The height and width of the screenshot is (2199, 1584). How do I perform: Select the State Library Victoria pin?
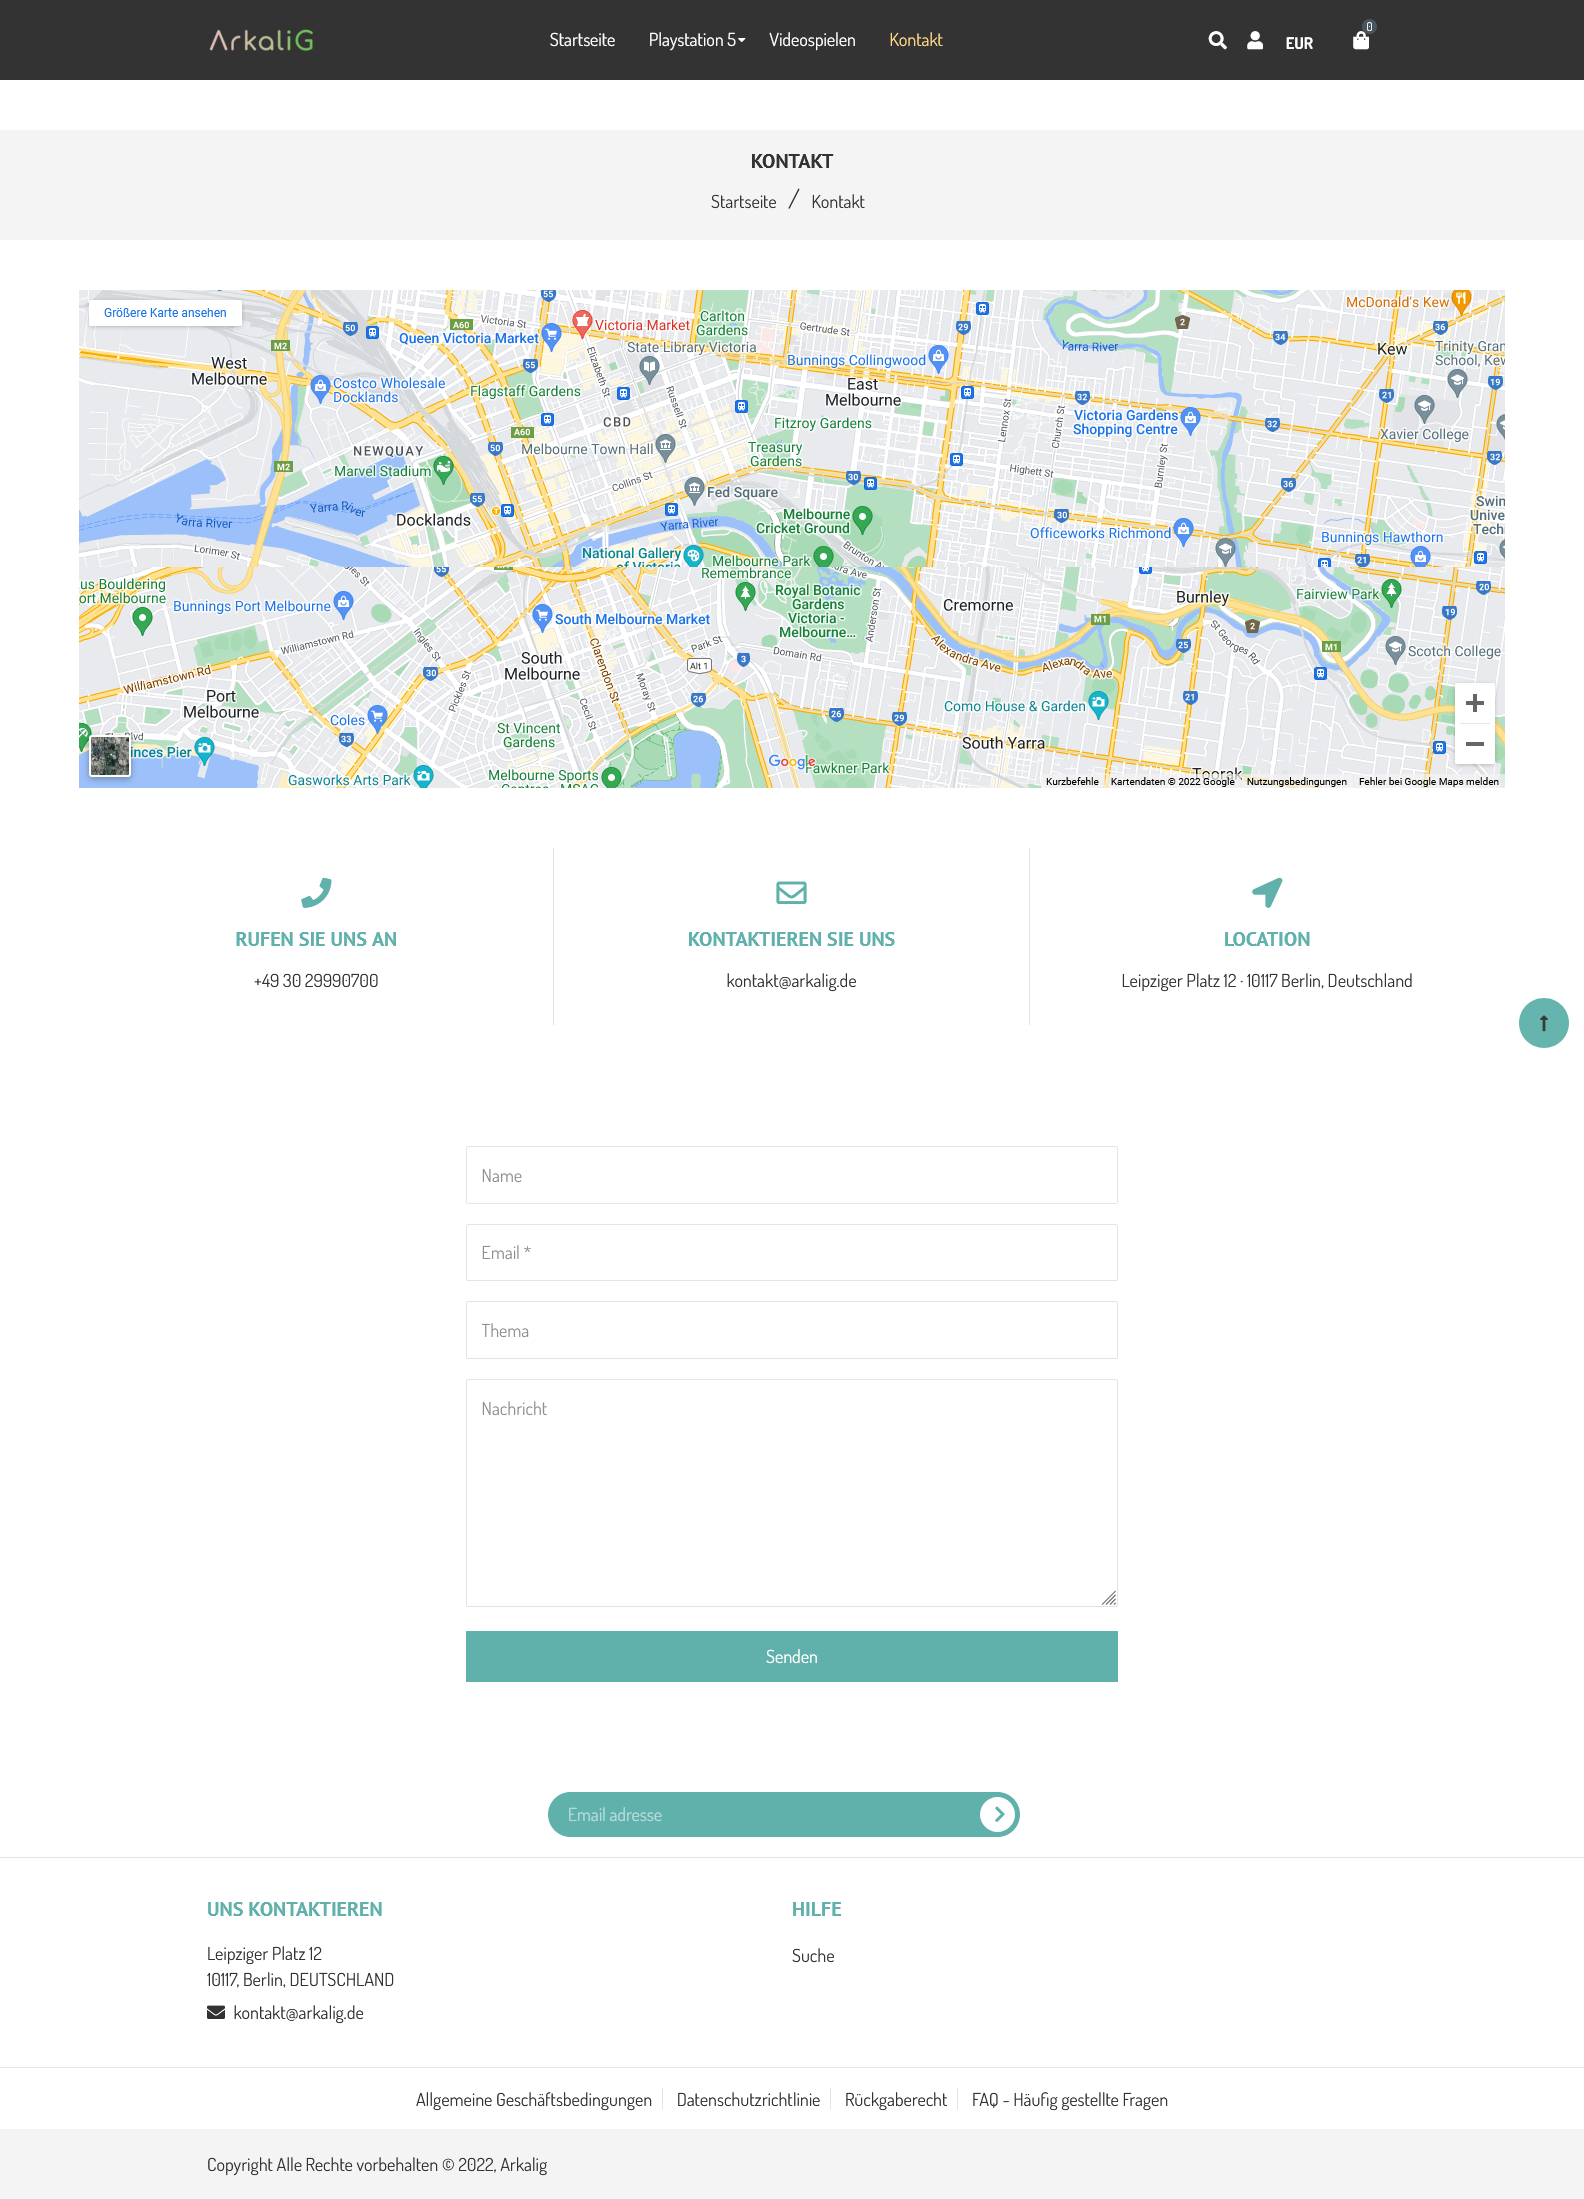click(649, 369)
